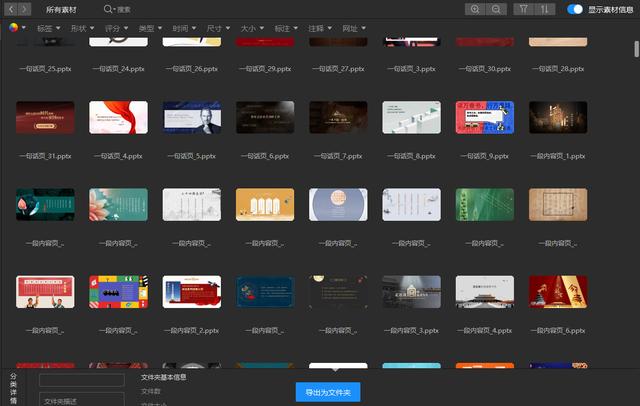This screenshot has height=406, width=640.
Task: Click the vertical scrollbar handle
Action: point(636,49)
